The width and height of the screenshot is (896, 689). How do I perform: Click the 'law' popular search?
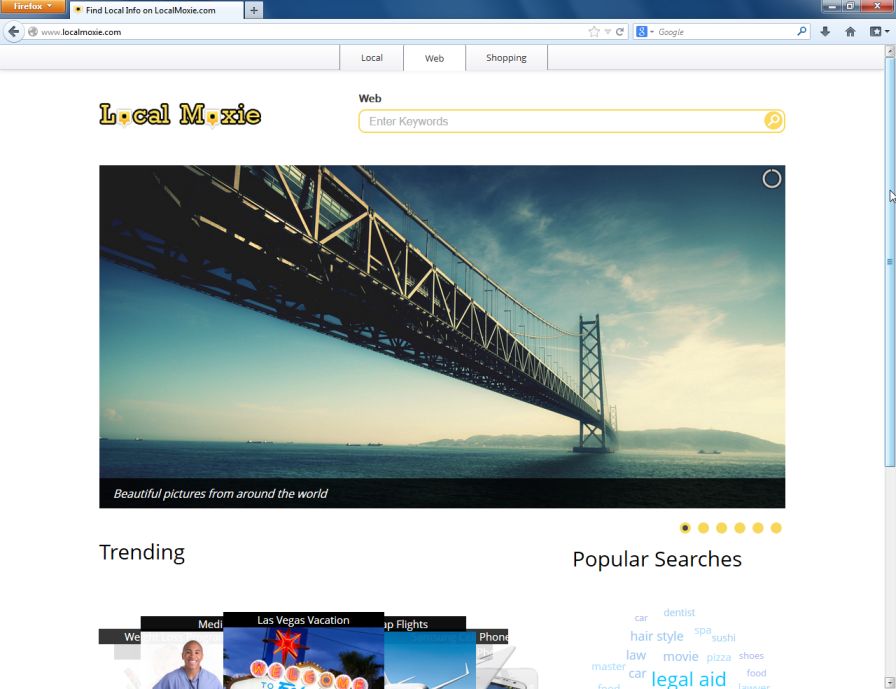click(636, 655)
